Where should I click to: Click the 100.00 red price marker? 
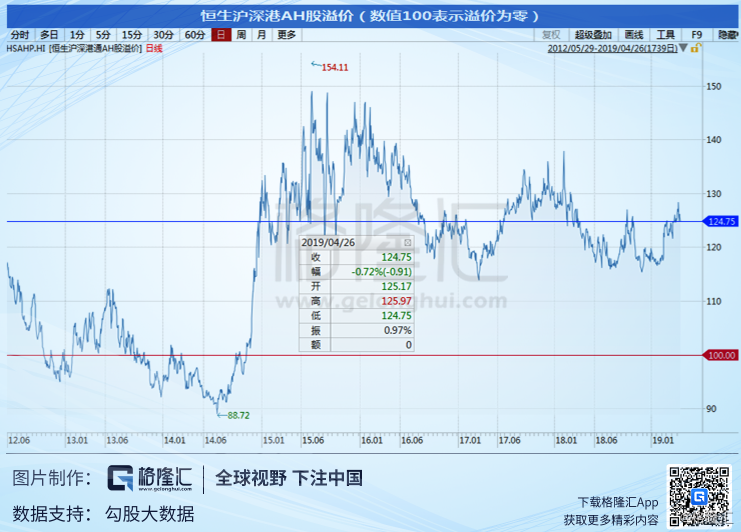pos(721,355)
